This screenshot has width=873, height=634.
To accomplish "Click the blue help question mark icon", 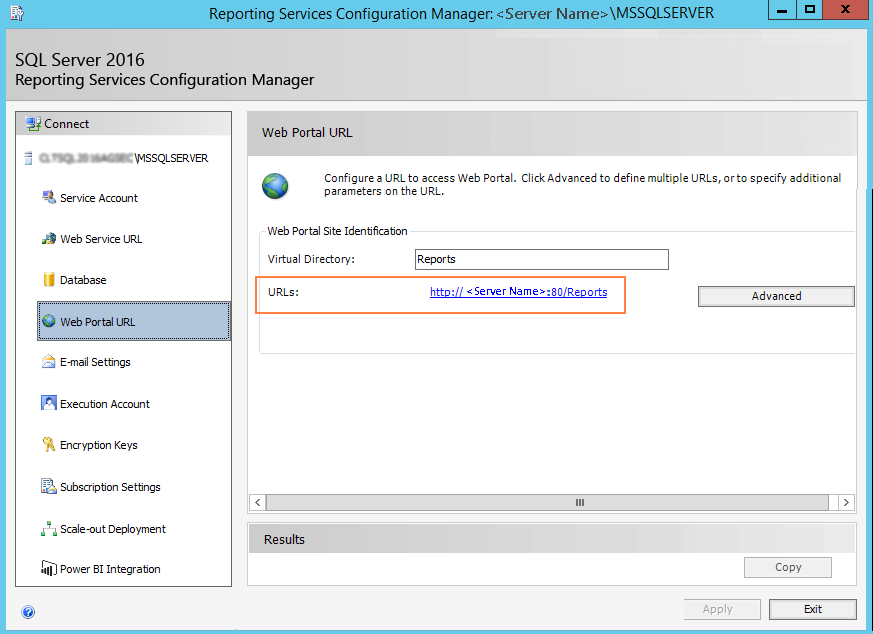I will tap(28, 612).
